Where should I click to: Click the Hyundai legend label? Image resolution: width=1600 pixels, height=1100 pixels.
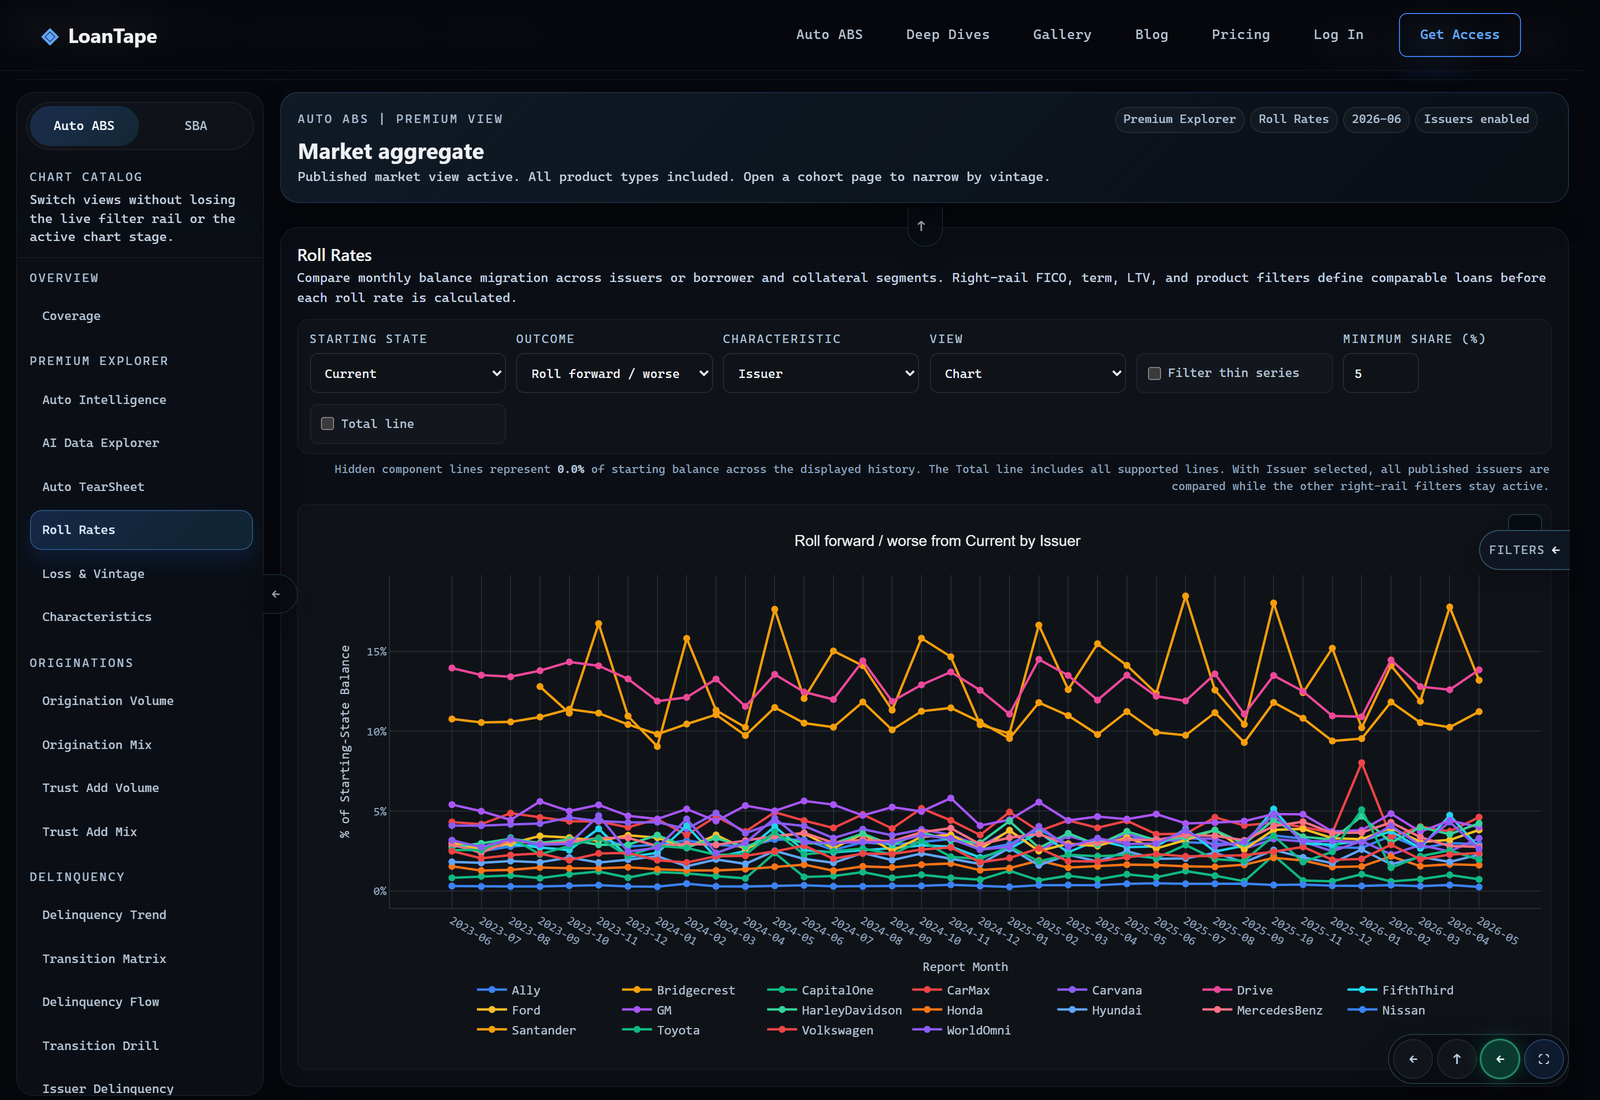(1116, 1011)
